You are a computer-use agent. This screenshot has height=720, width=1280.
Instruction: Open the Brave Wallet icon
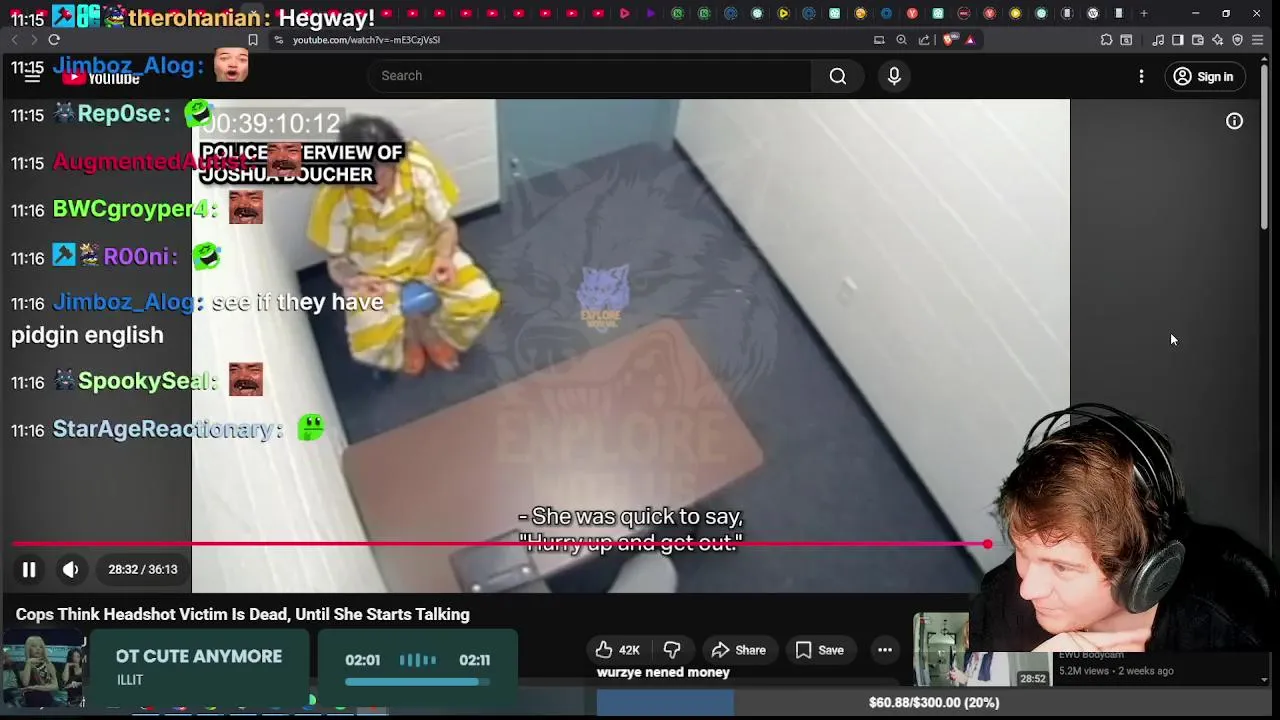click(x=1198, y=40)
